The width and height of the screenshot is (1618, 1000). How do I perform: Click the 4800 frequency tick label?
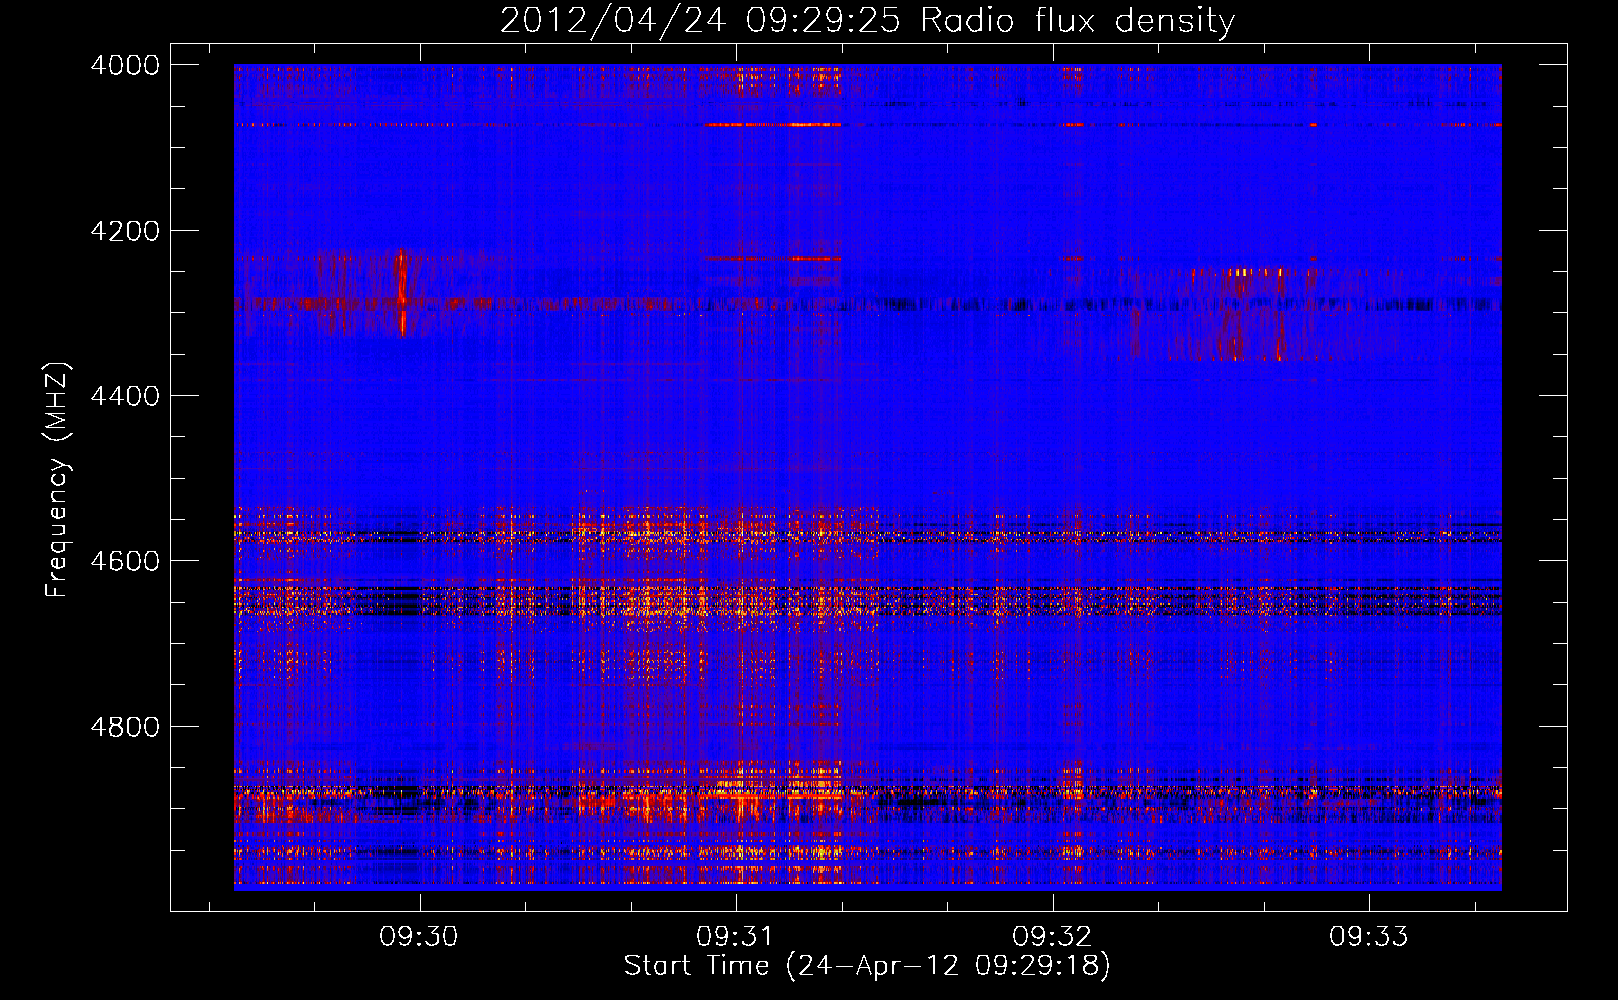pos(125,727)
